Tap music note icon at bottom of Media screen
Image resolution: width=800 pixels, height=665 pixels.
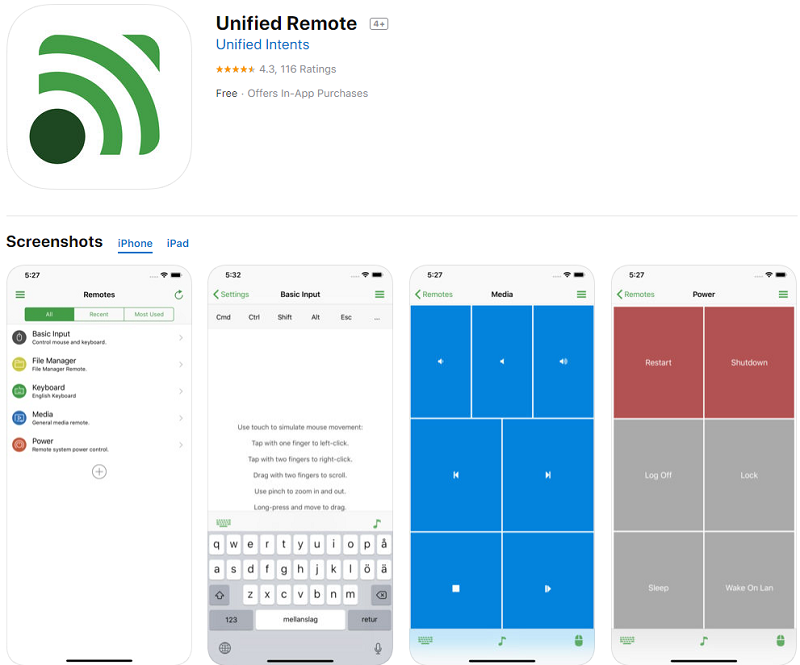[x=502, y=641]
